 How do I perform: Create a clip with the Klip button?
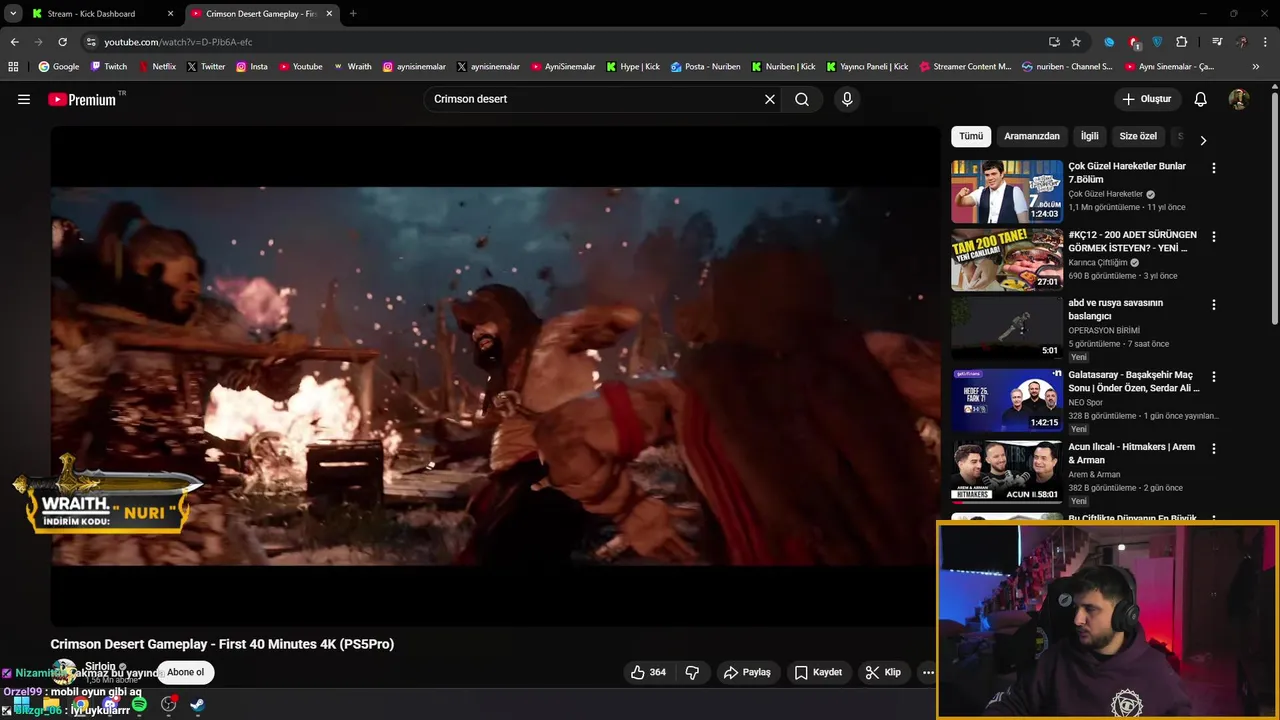pos(883,672)
